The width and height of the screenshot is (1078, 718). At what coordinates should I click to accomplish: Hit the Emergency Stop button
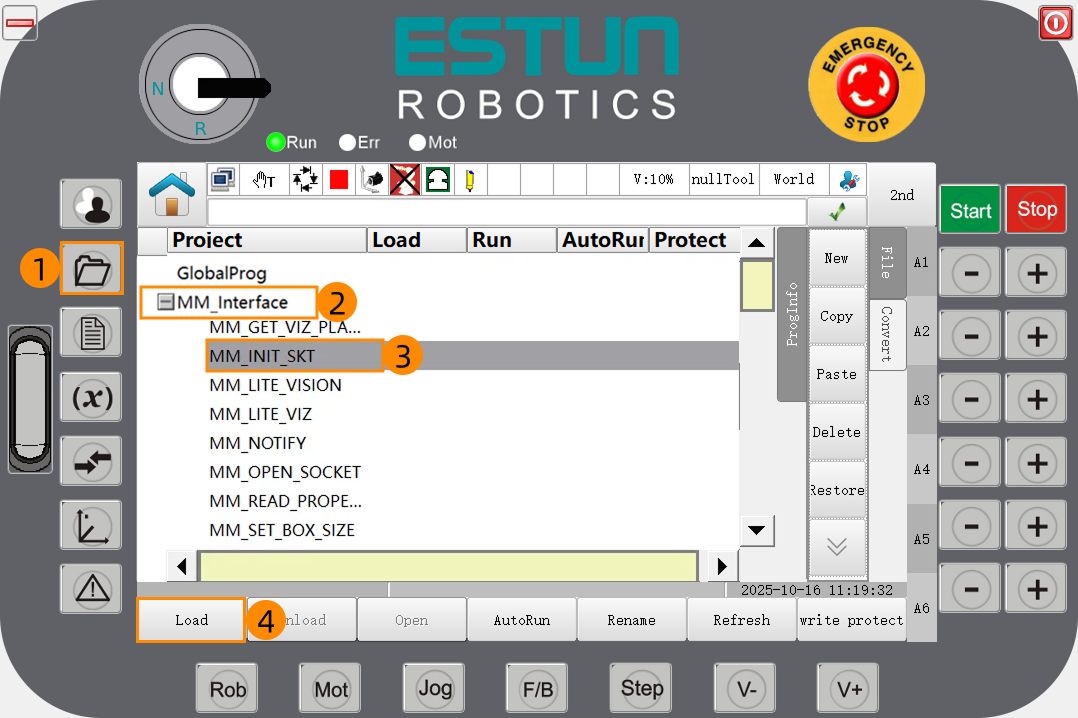[x=866, y=85]
